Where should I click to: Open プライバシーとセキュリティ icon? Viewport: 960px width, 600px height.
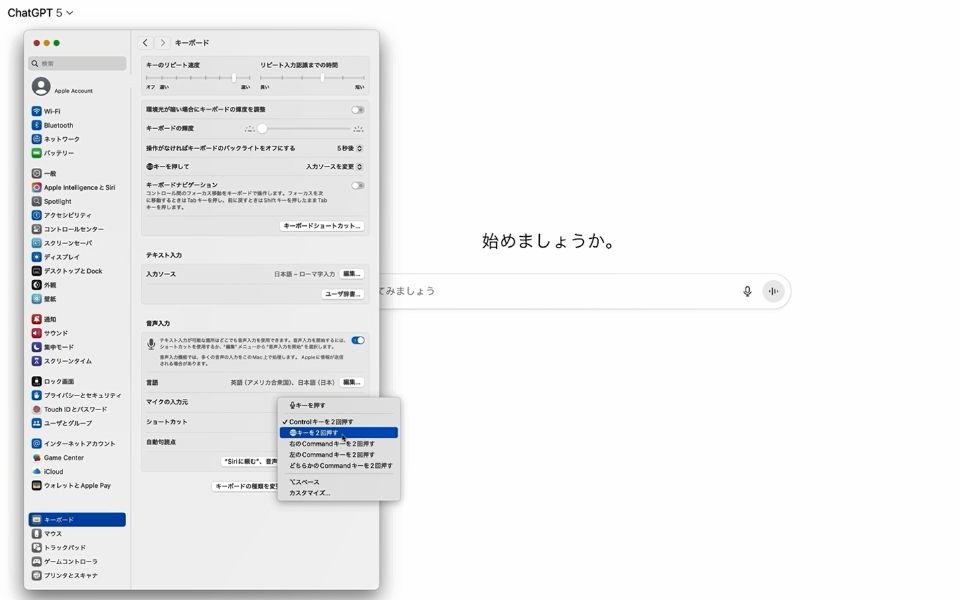tap(37, 395)
